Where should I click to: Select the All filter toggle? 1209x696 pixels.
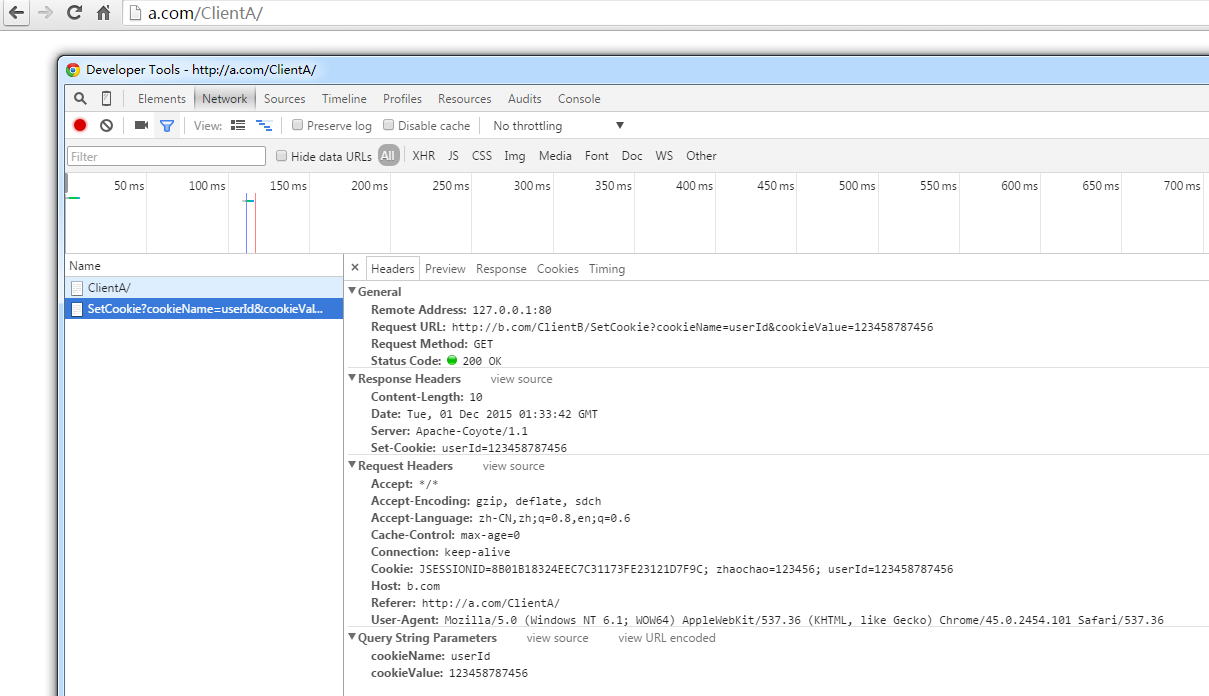click(388, 155)
